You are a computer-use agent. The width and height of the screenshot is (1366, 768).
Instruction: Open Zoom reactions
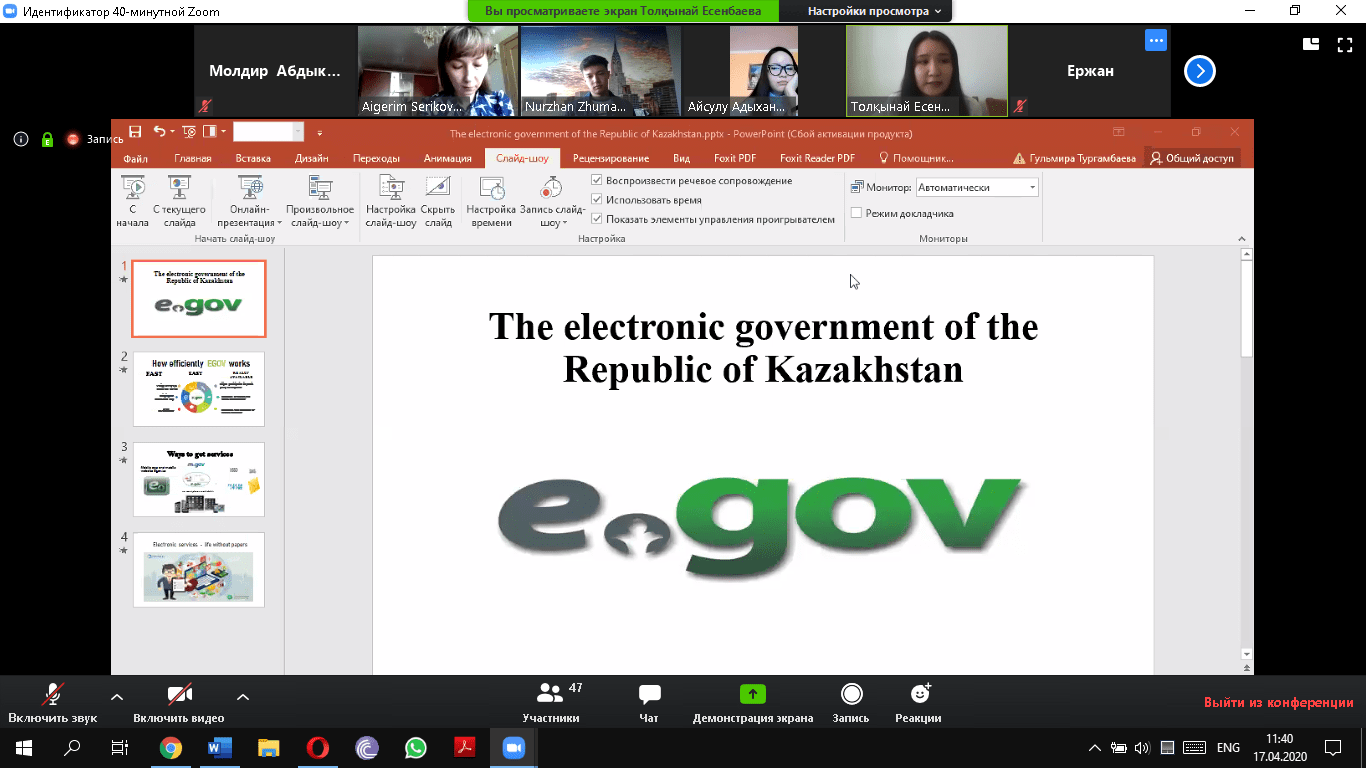[x=918, y=704]
